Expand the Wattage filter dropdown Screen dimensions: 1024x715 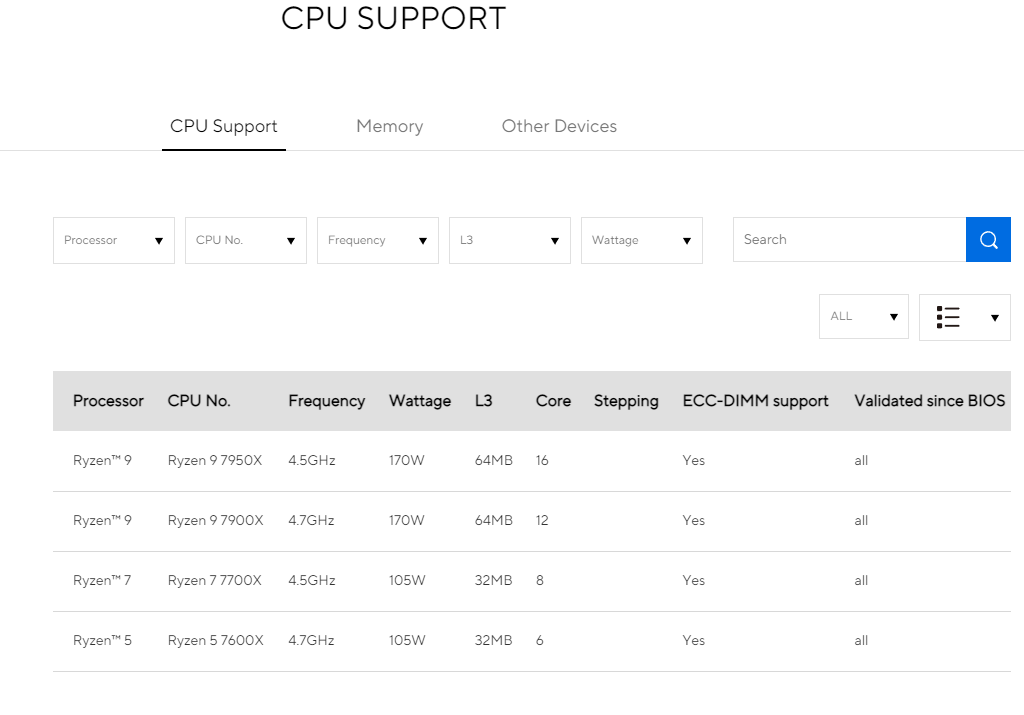tap(642, 241)
